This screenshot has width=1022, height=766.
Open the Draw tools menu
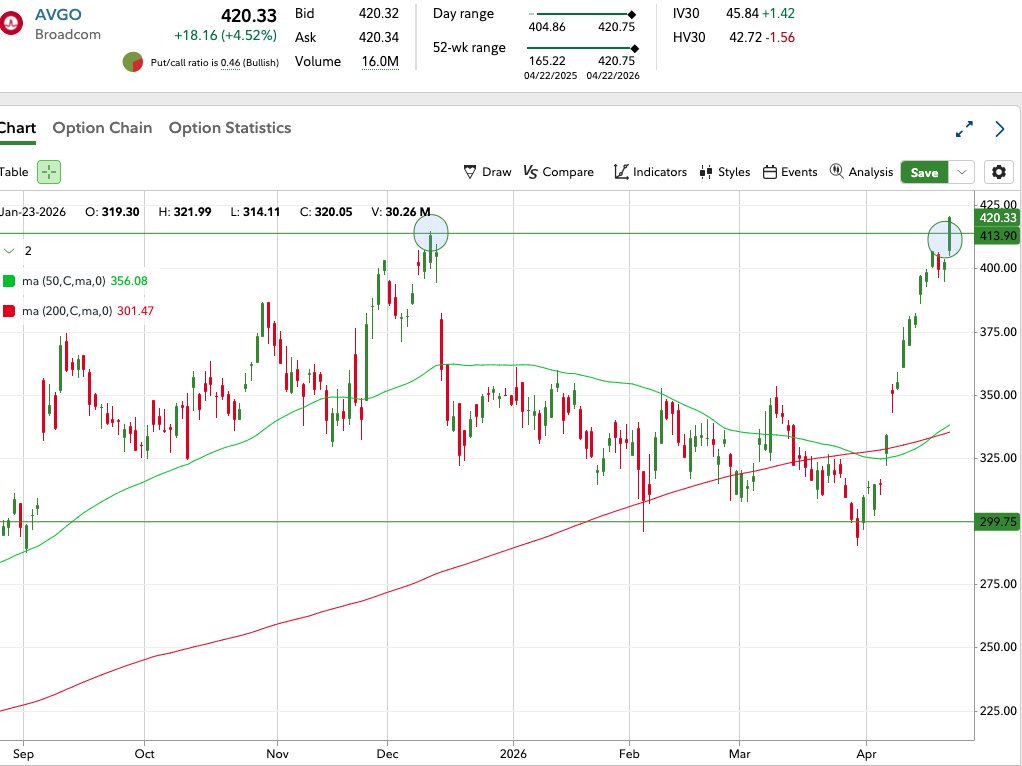click(488, 172)
